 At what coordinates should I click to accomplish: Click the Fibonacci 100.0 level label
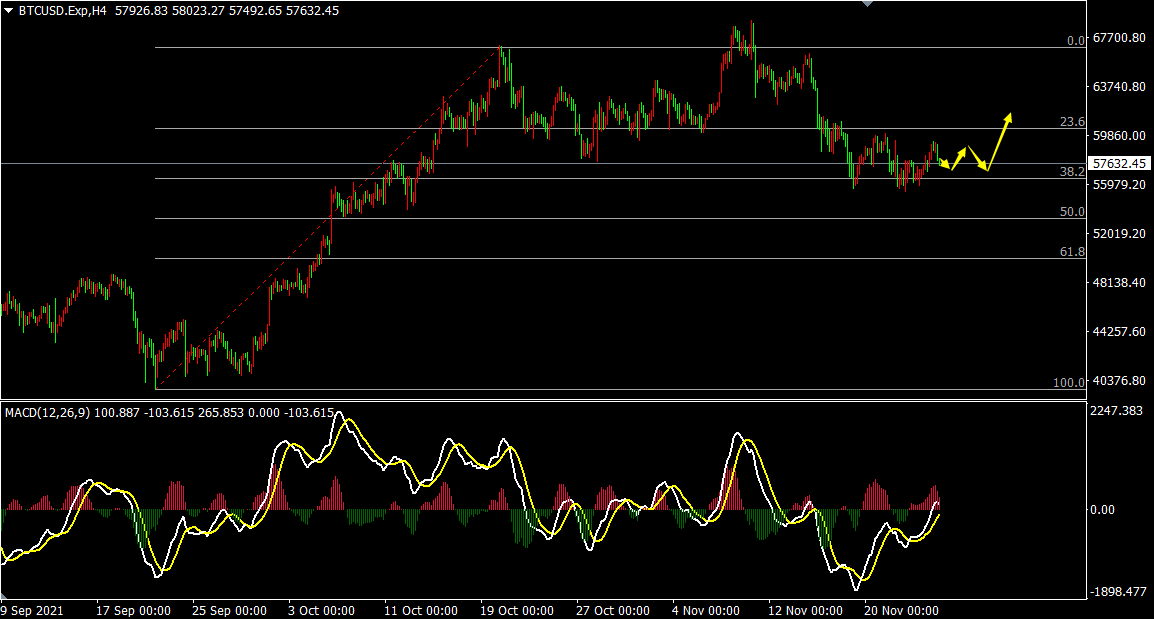1069,383
